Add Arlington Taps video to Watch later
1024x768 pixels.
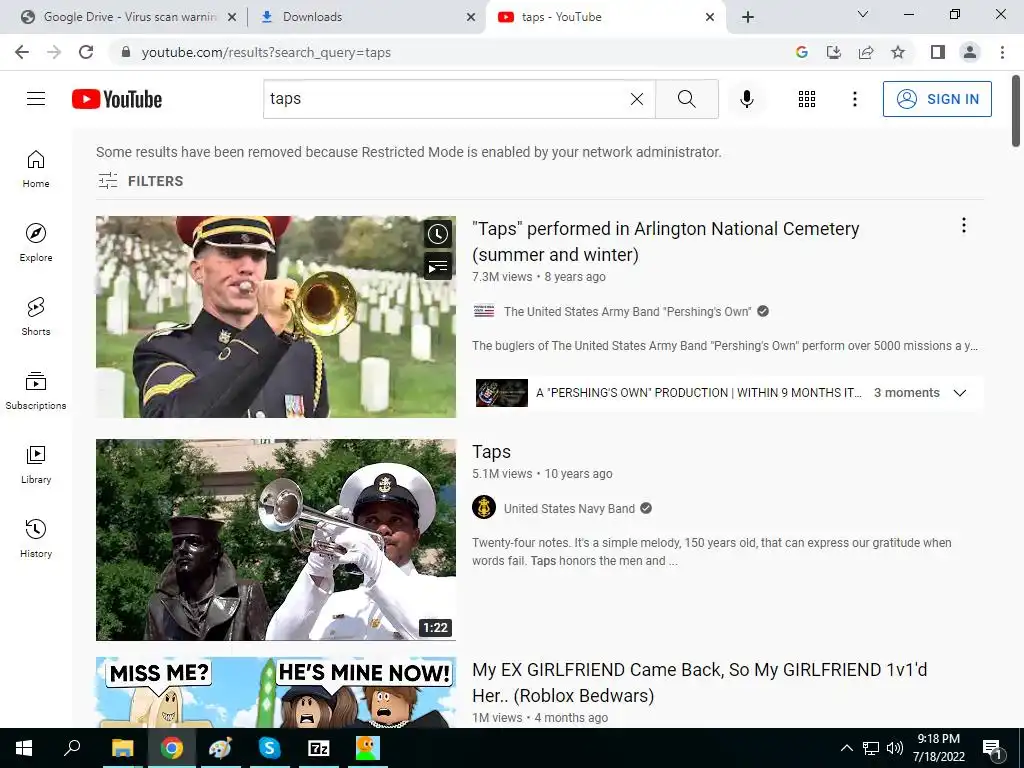(x=438, y=234)
